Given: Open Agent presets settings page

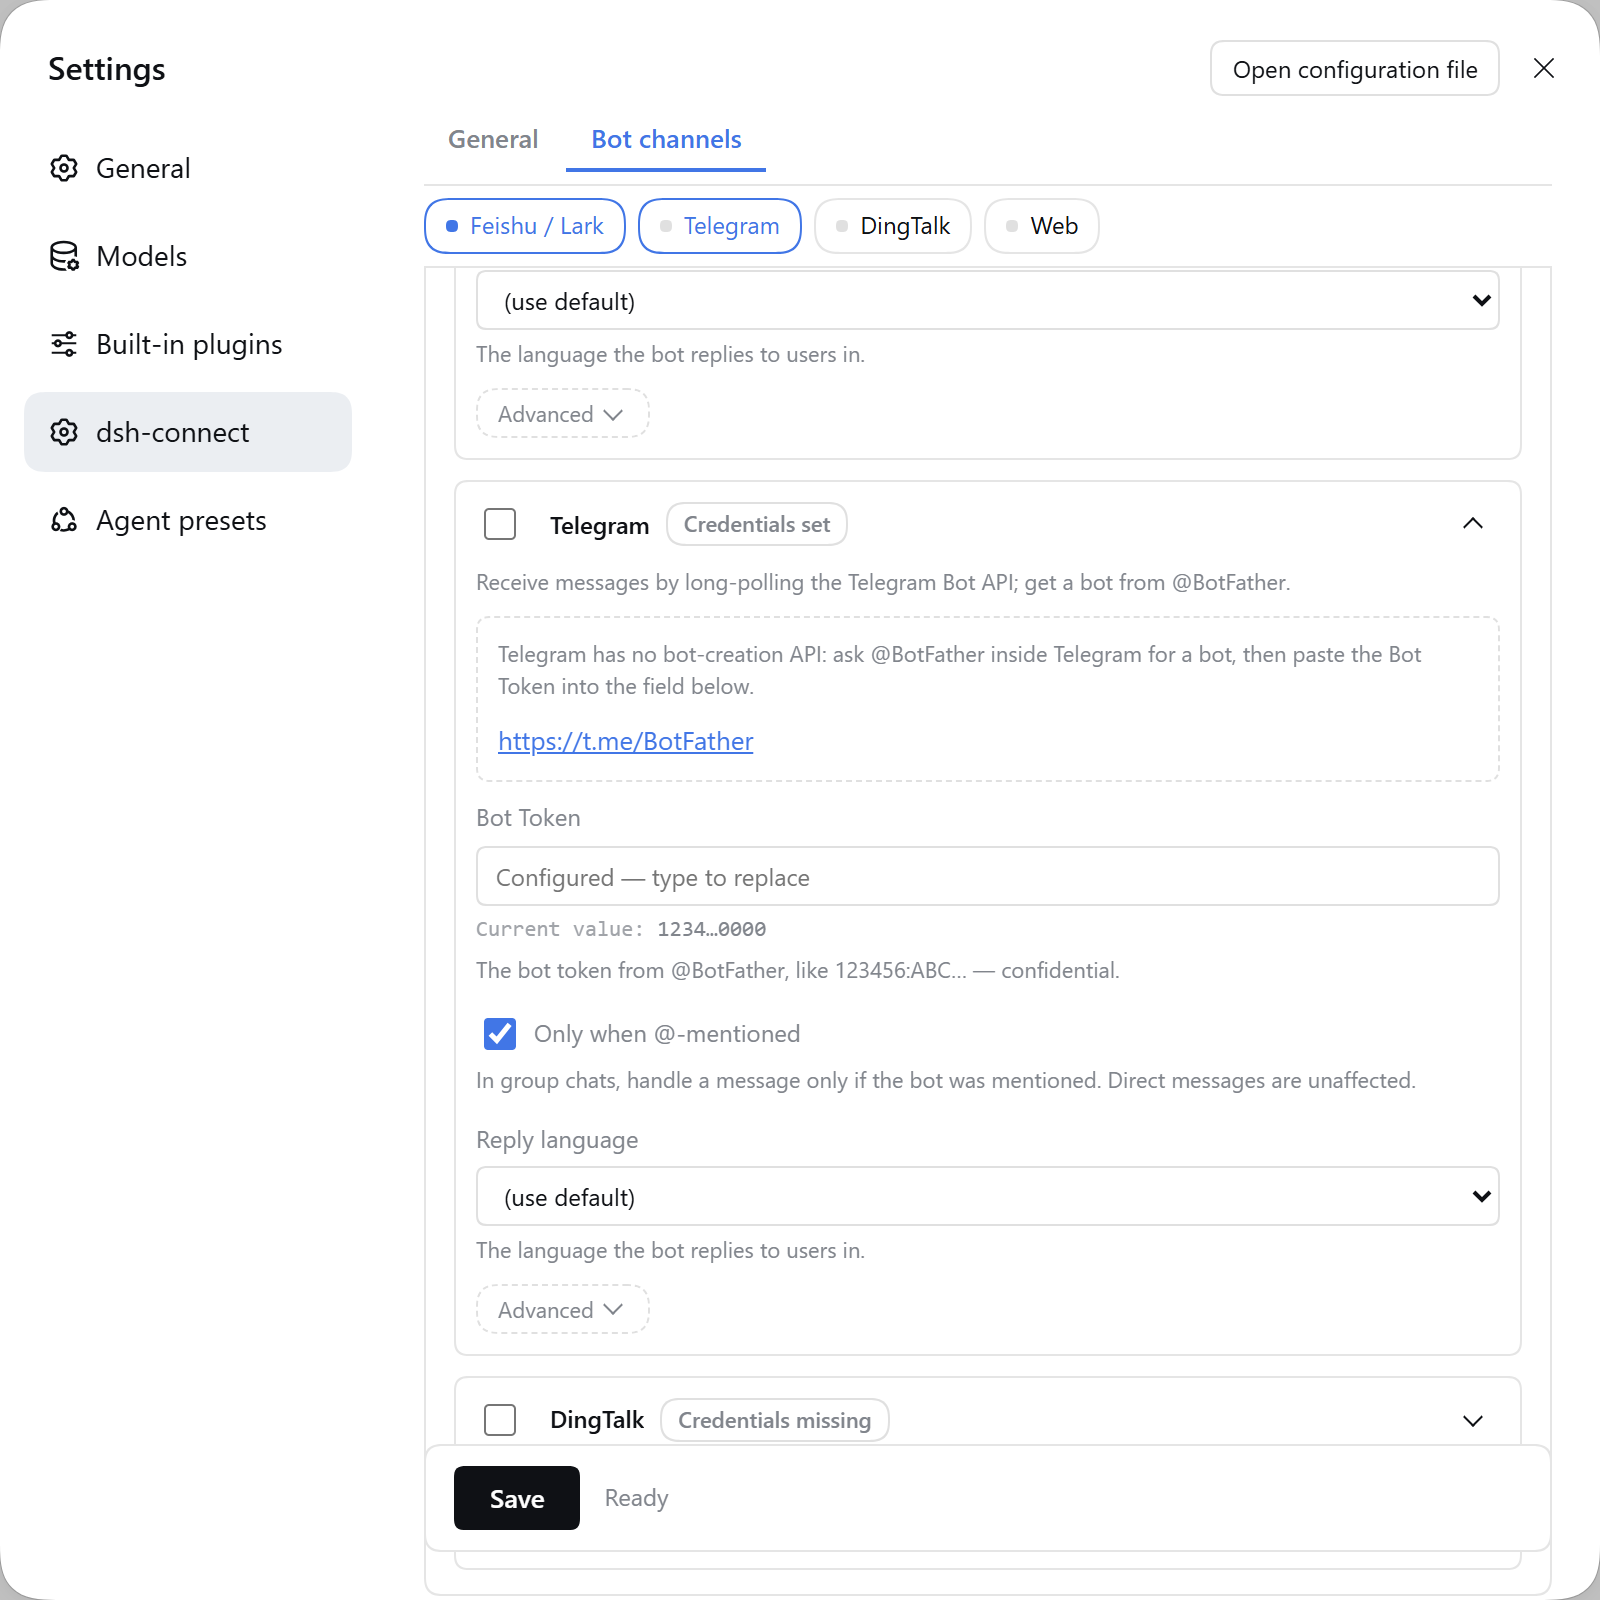Looking at the screenshot, I should pyautogui.click(x=188, y=520).
